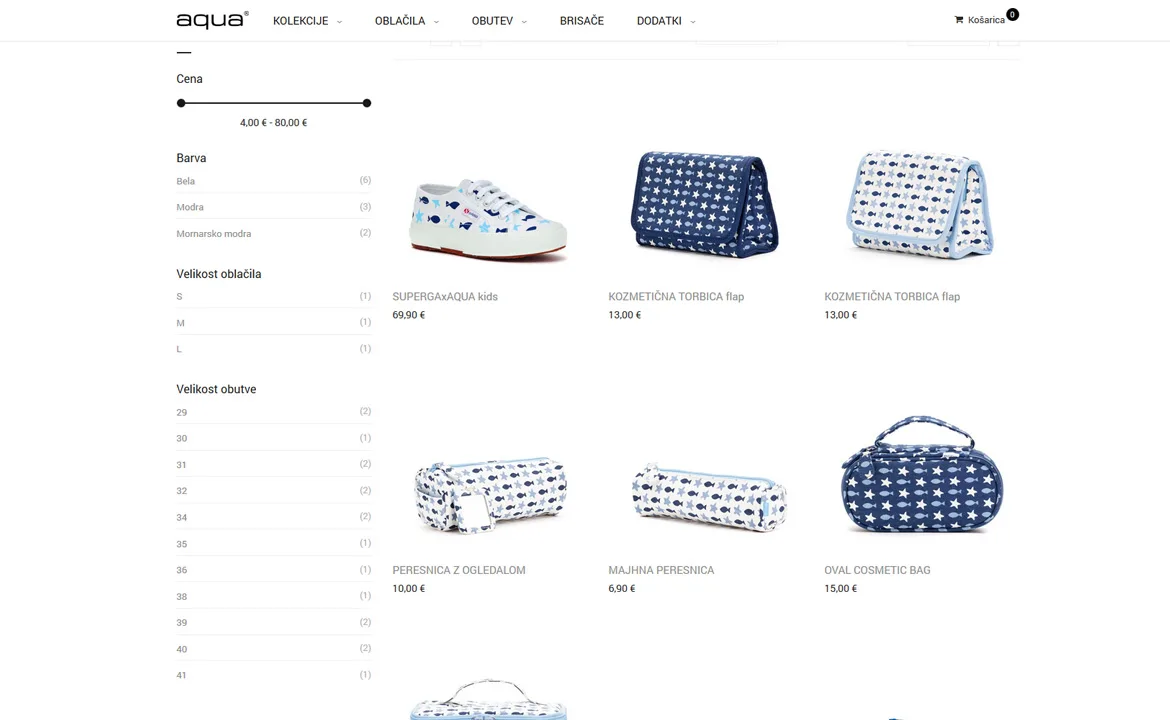1170x720 pixels.
Task: Open the PERESNICA Z OGLEDALOM image
Action: pyautogui.click(x=490, y=494)
